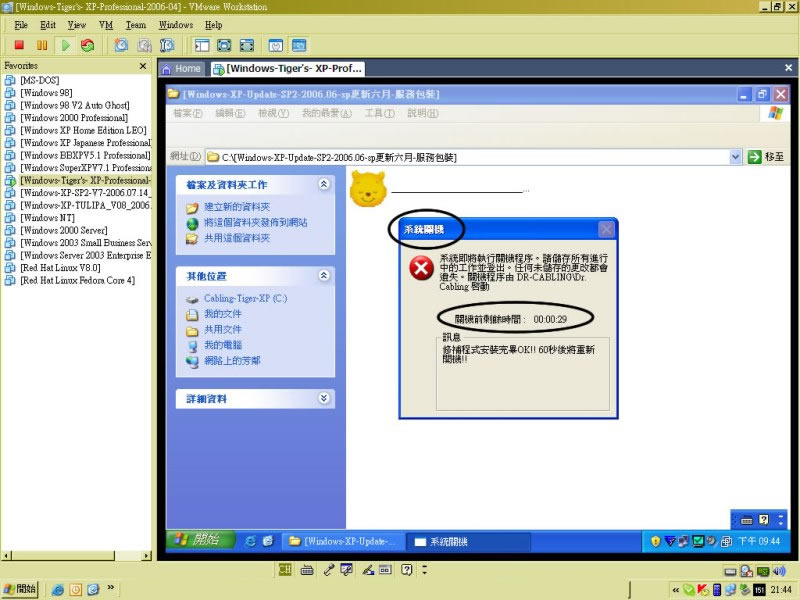
Task: Open the VM menu
Action: (106, 25)
